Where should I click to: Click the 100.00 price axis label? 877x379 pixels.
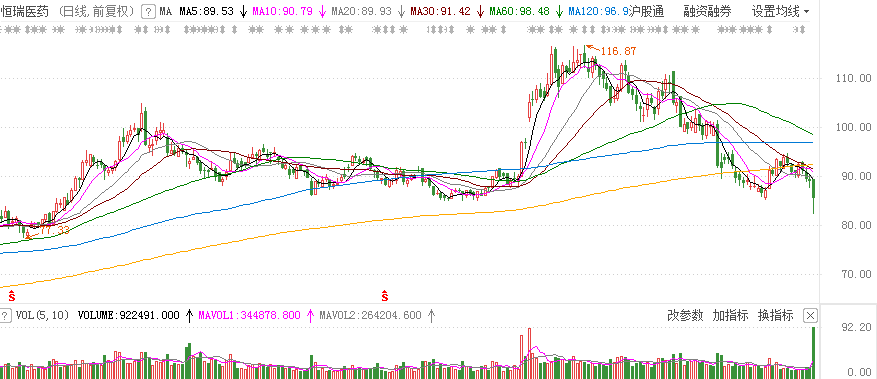(x=855, y=127)
